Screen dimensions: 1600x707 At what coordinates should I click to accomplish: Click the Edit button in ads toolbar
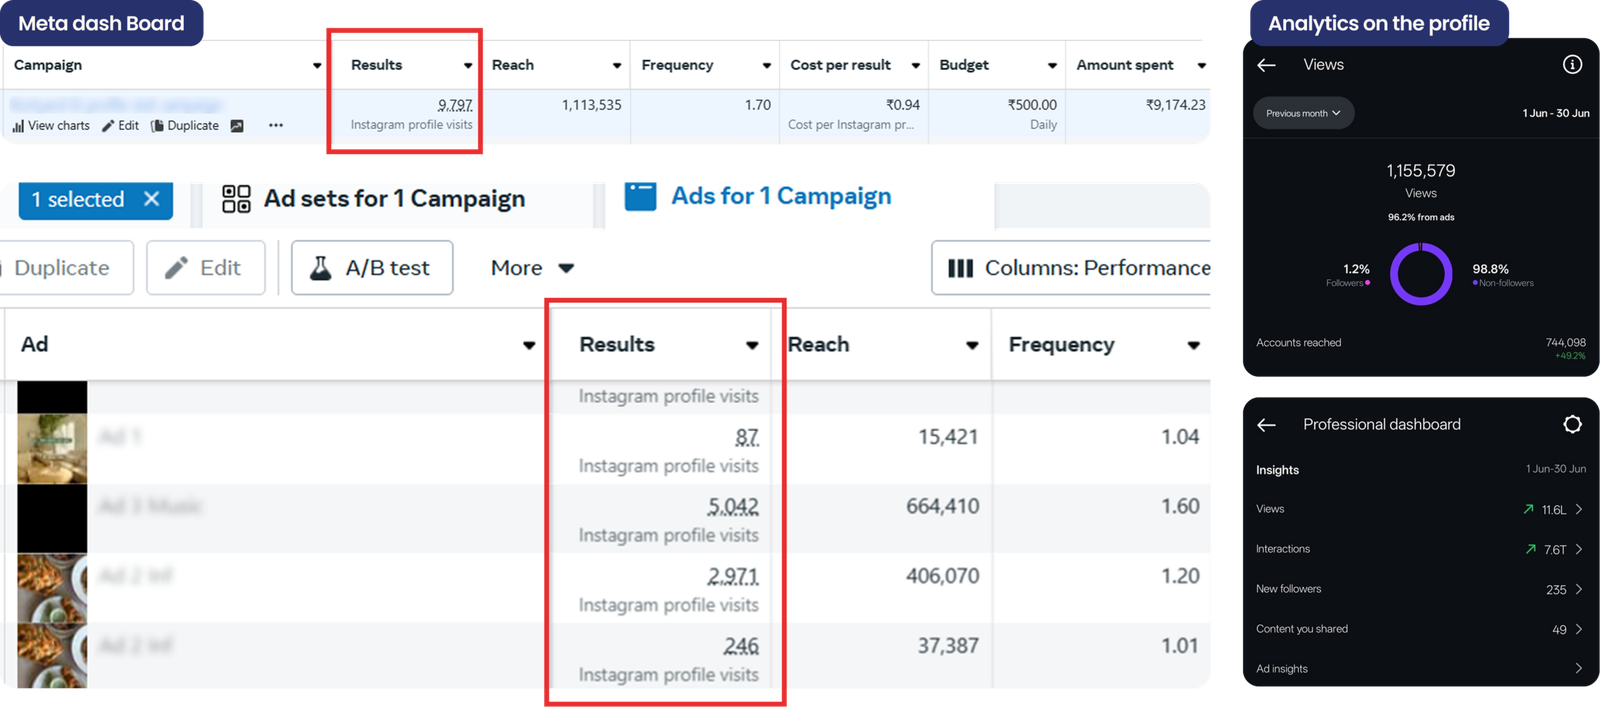[206, 268]
